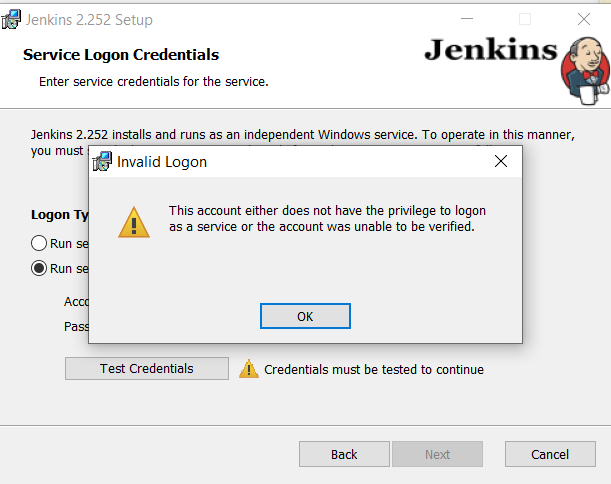Click the 'Invalid Logon' dialog title text
611x484 pixels.
(162, 162)
